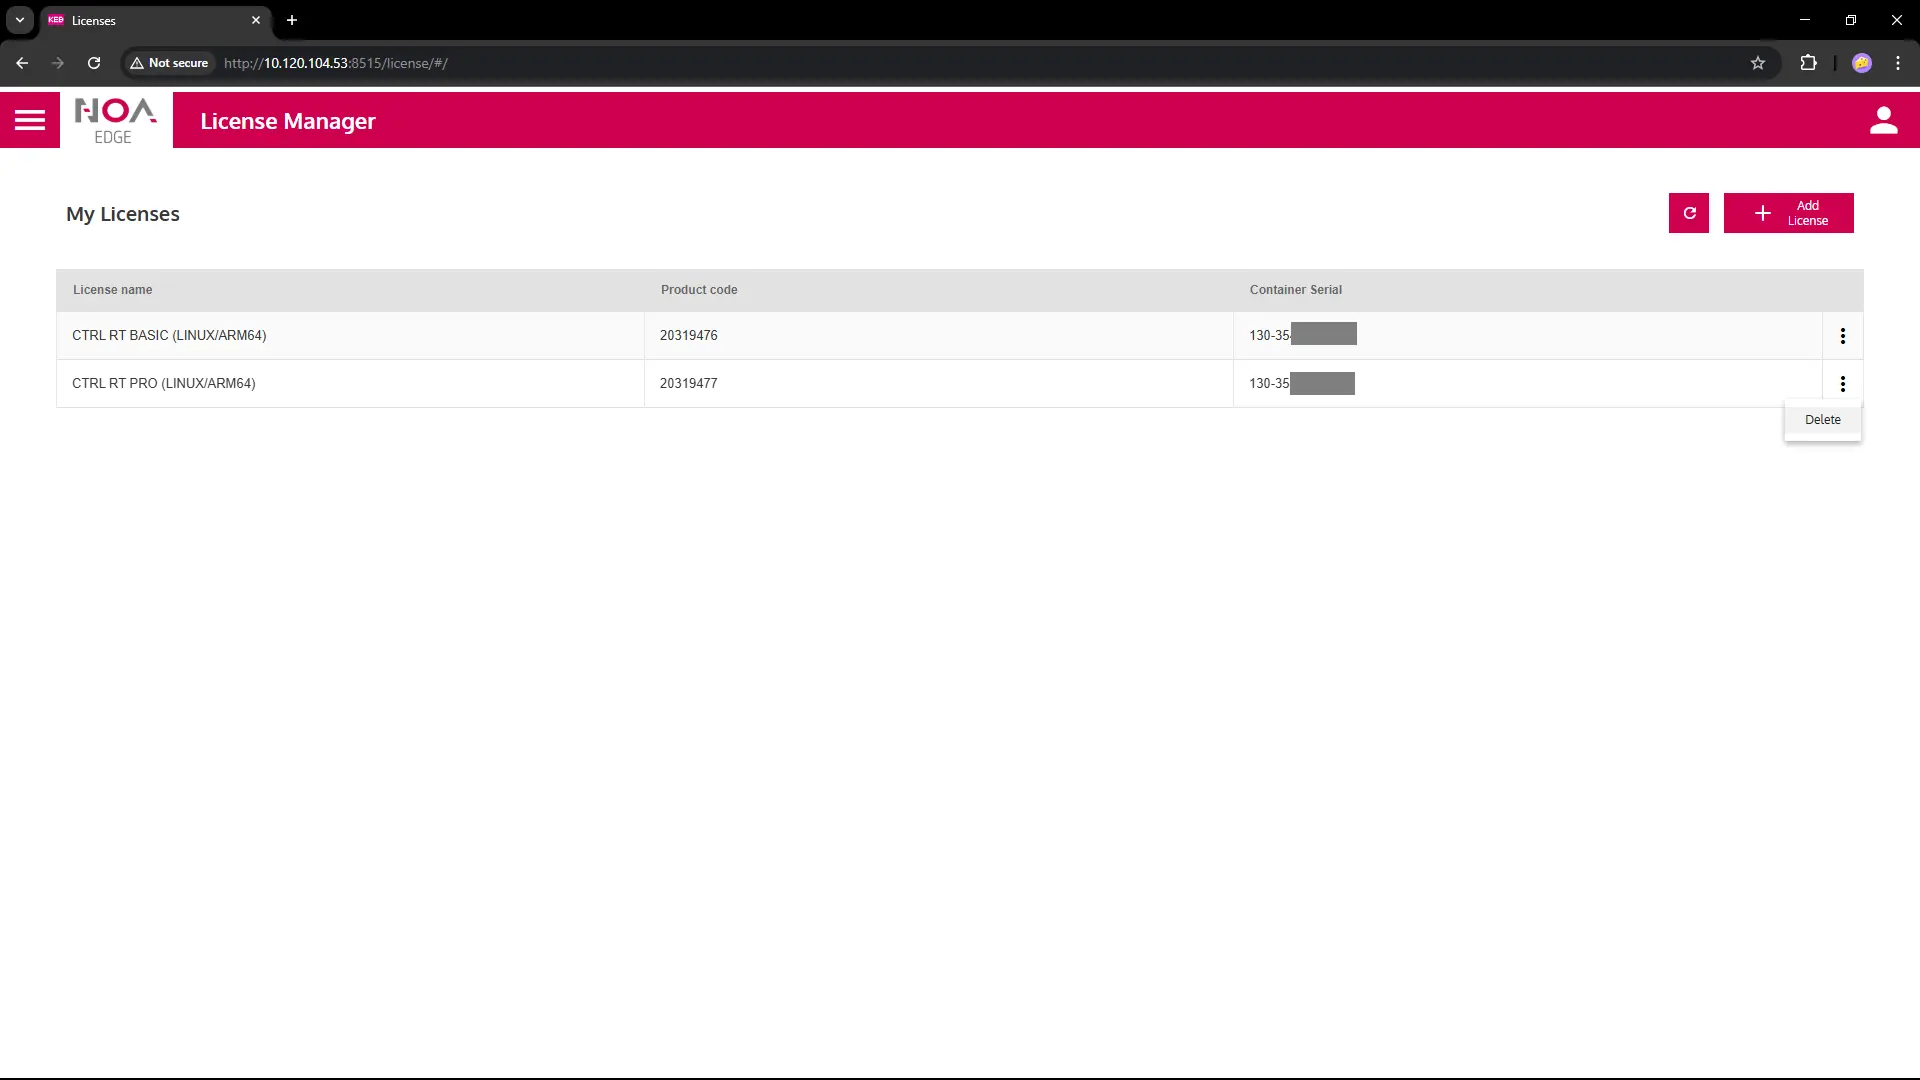Open the hamburger navigation menu

(x=30, y=120)
